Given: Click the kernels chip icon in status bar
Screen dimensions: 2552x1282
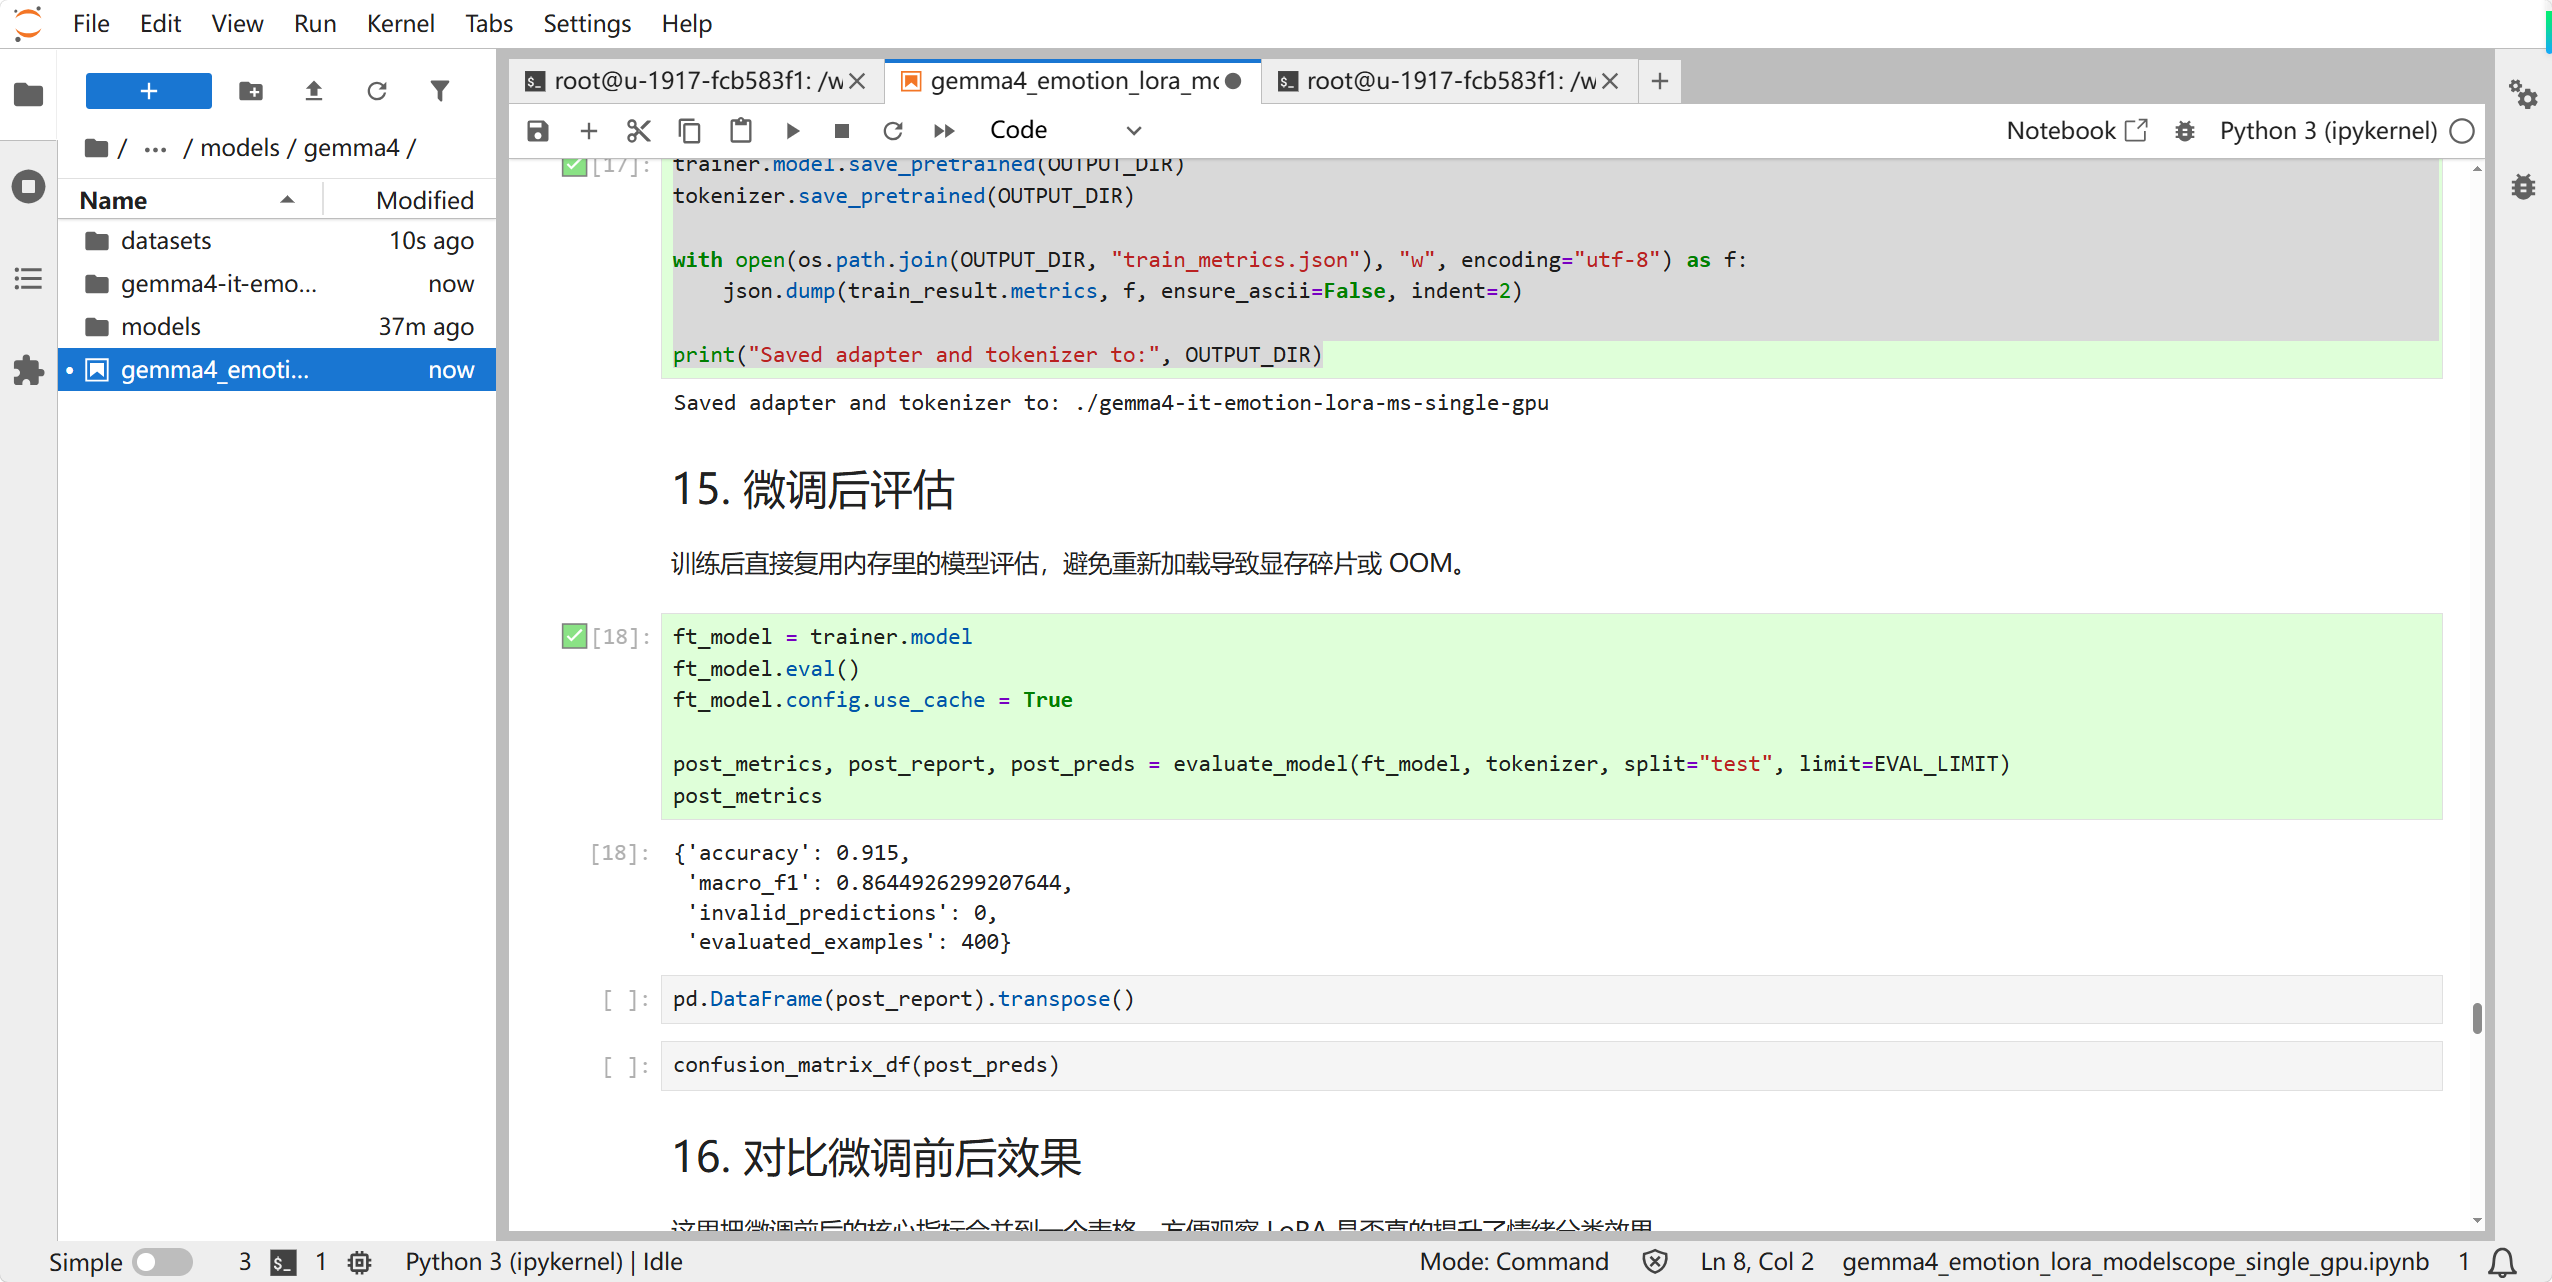Looking at the screenshot, I should pyautogui.click(x=360, y=1262).
